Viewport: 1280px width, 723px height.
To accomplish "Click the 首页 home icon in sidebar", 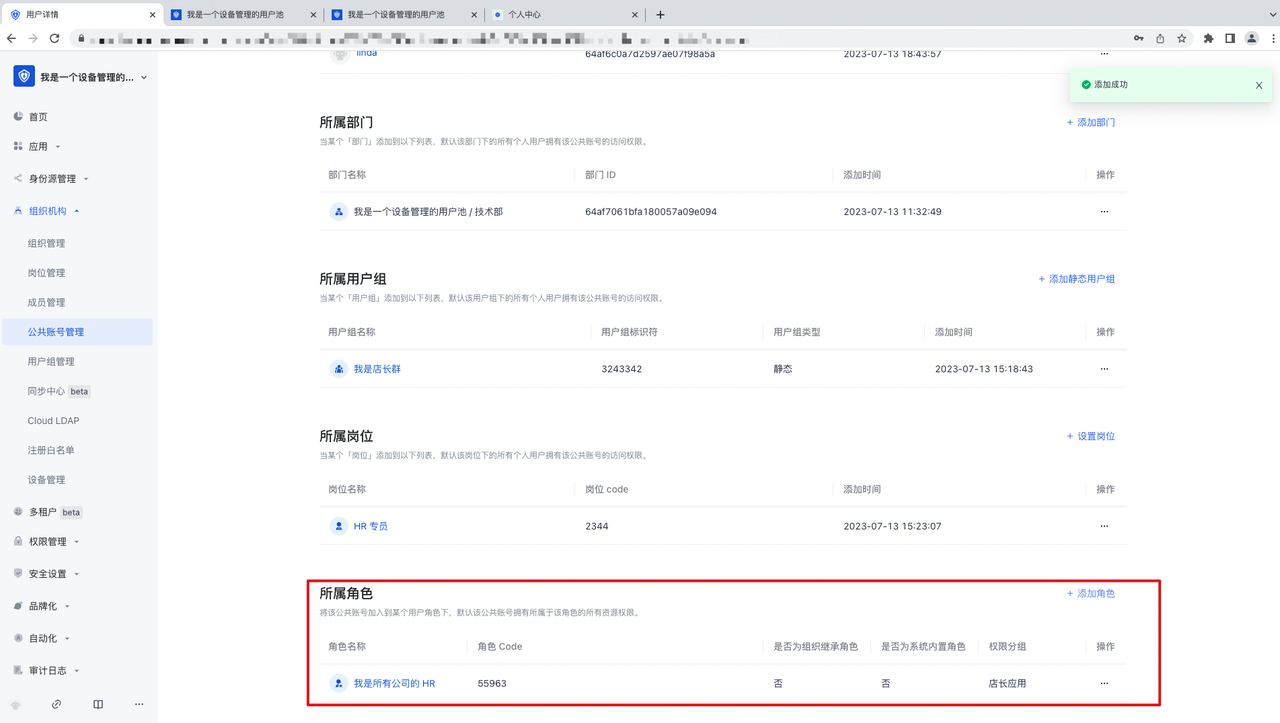I will pos(18,117).
